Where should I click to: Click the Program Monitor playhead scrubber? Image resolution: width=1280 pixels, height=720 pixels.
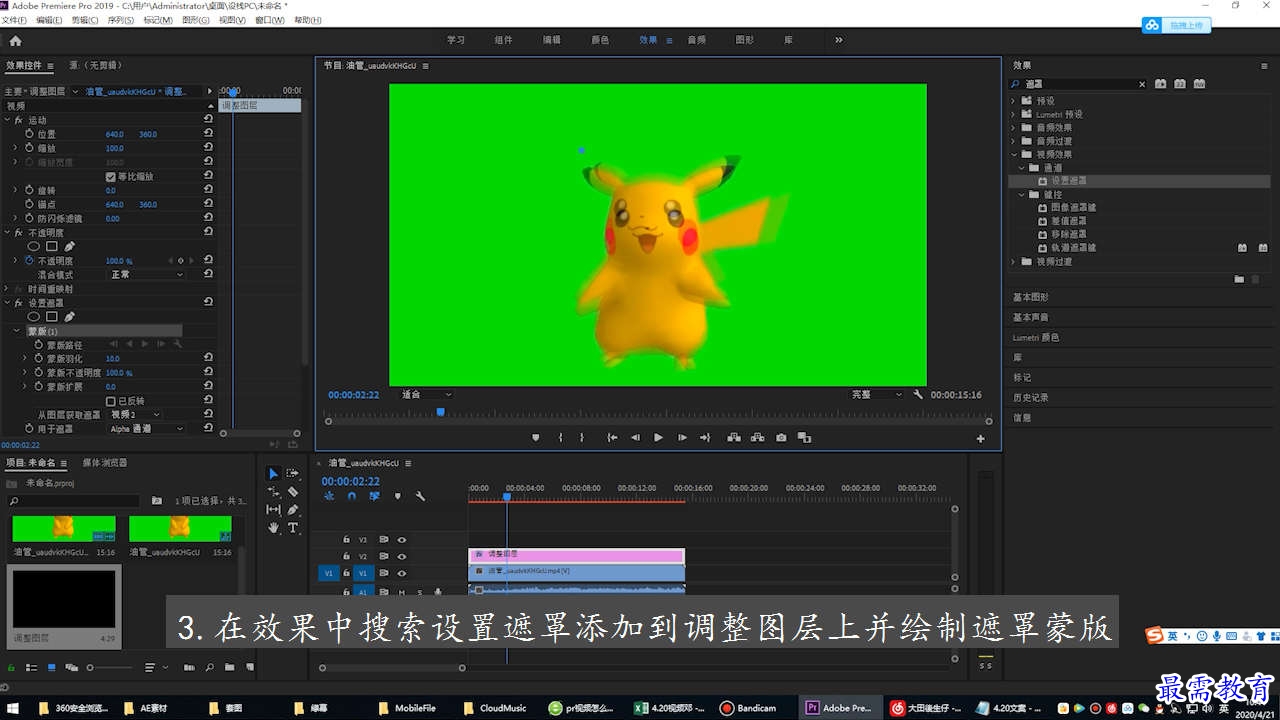[x=440, y=412]
